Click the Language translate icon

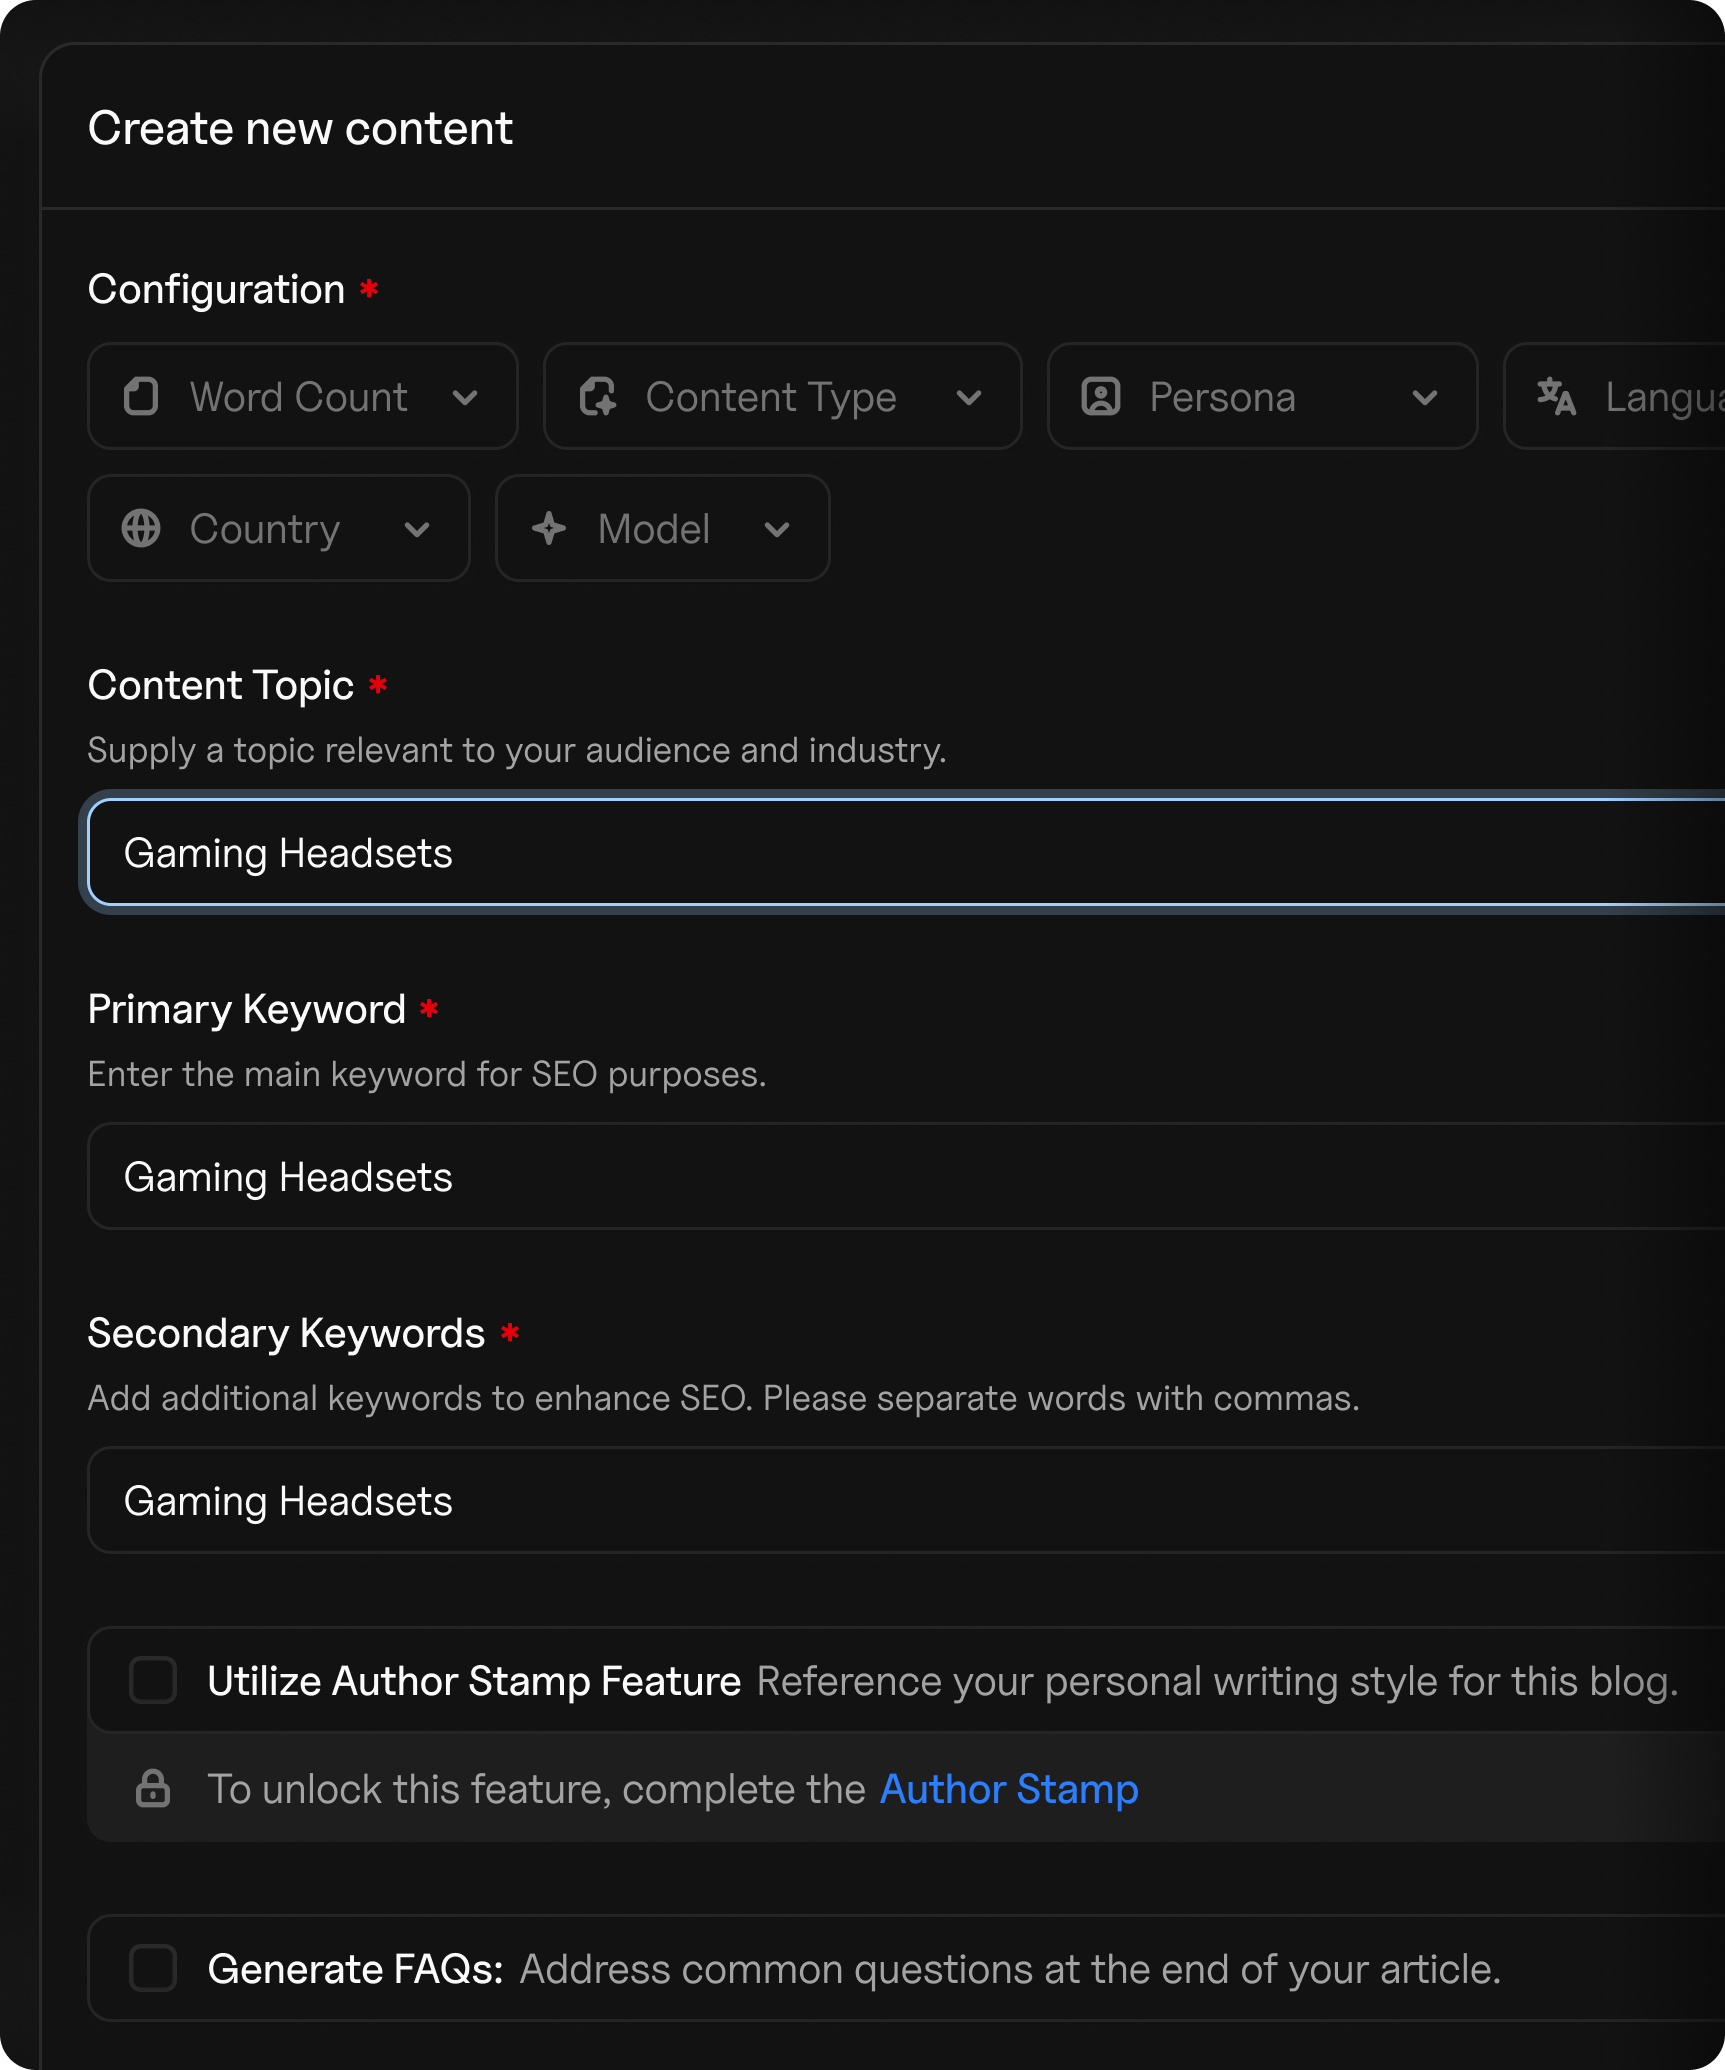click(1556, 397)
